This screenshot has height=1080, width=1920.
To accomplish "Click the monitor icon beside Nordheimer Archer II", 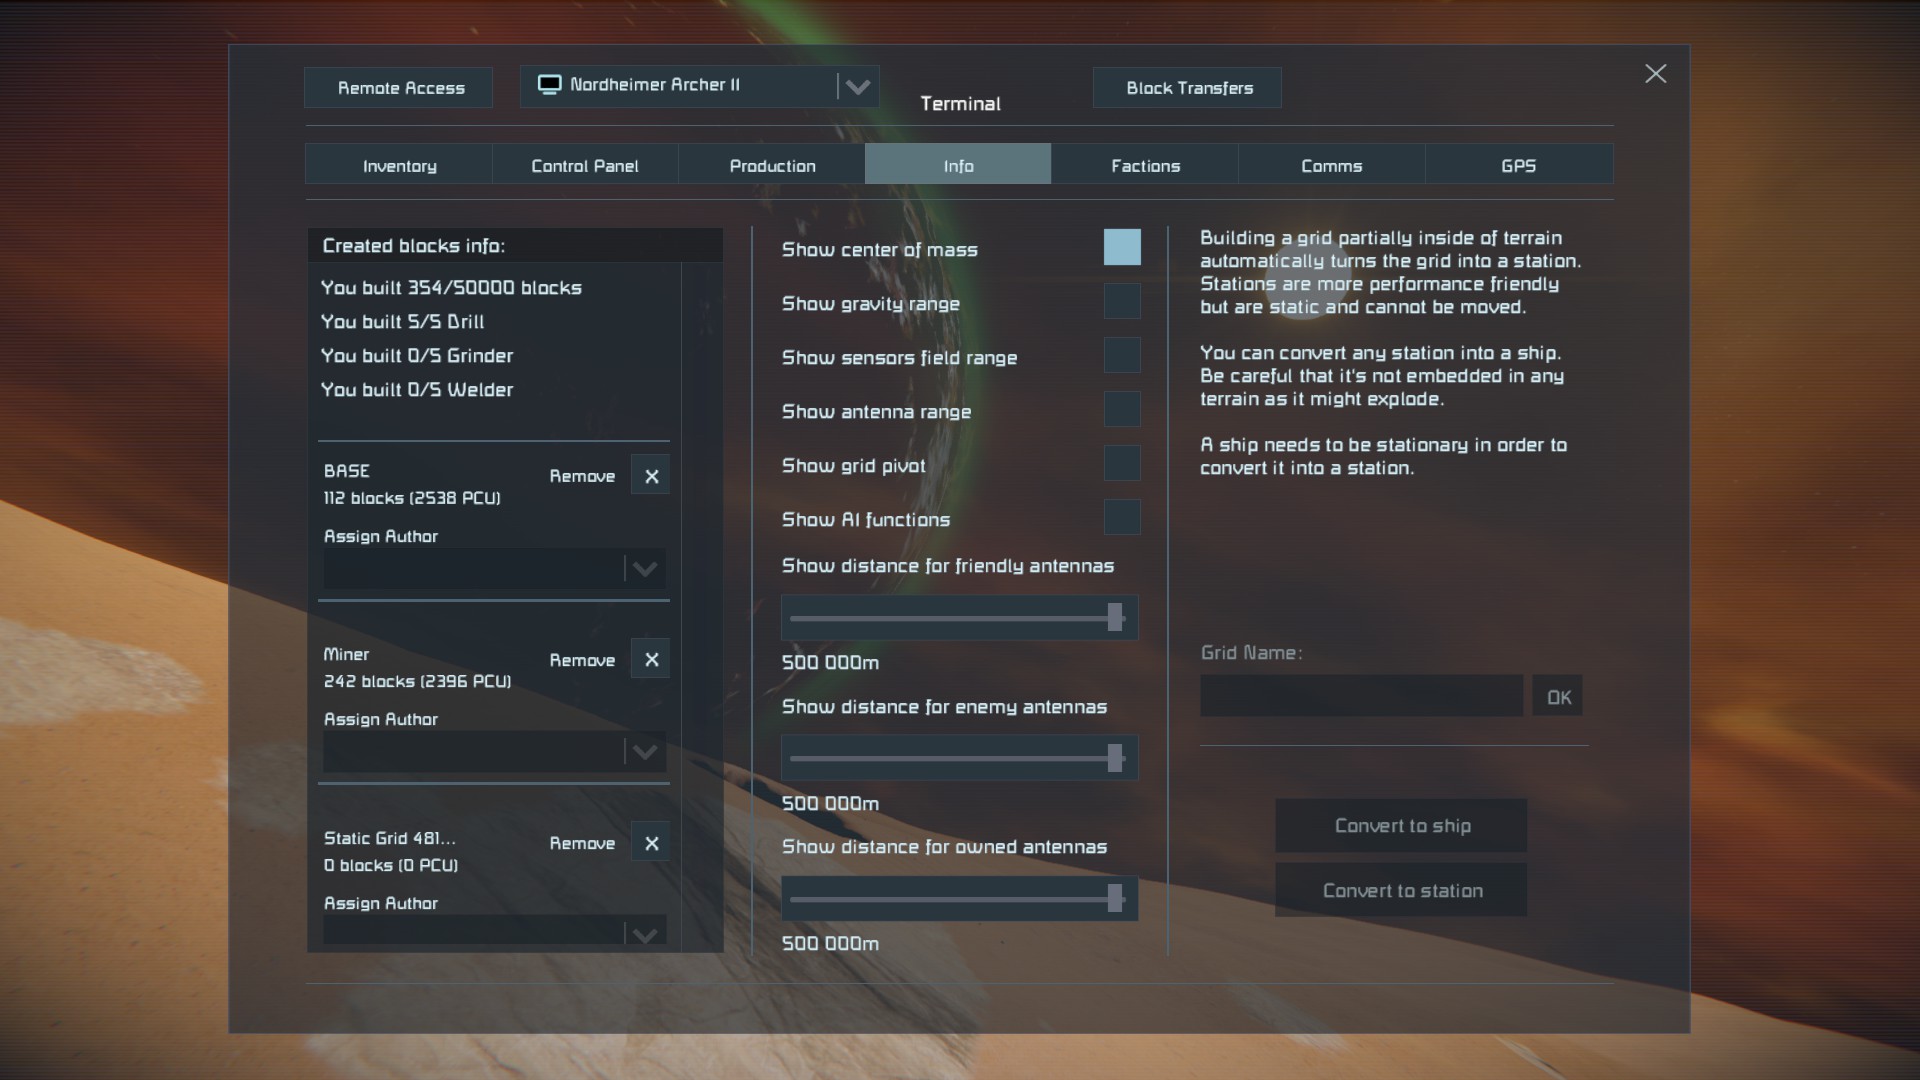I will tap(549, 85).
